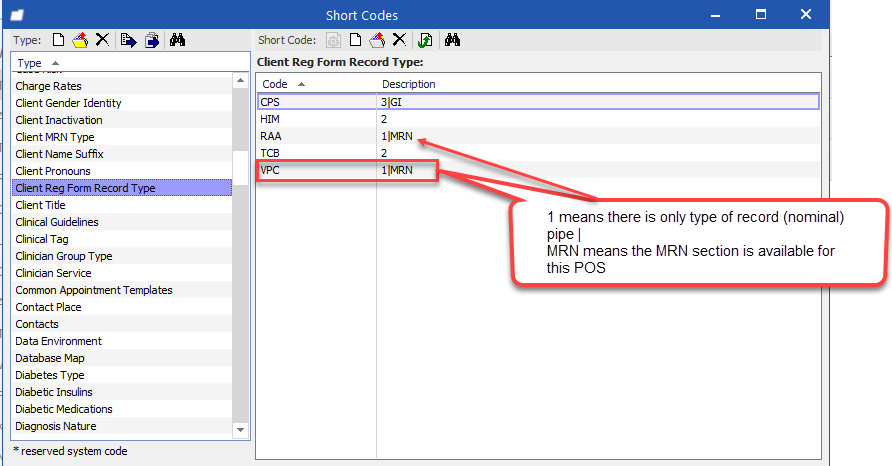This screenshot has height=466, width=892.
Task: Click the TCB row description value 2
Action: coord(384,153)
